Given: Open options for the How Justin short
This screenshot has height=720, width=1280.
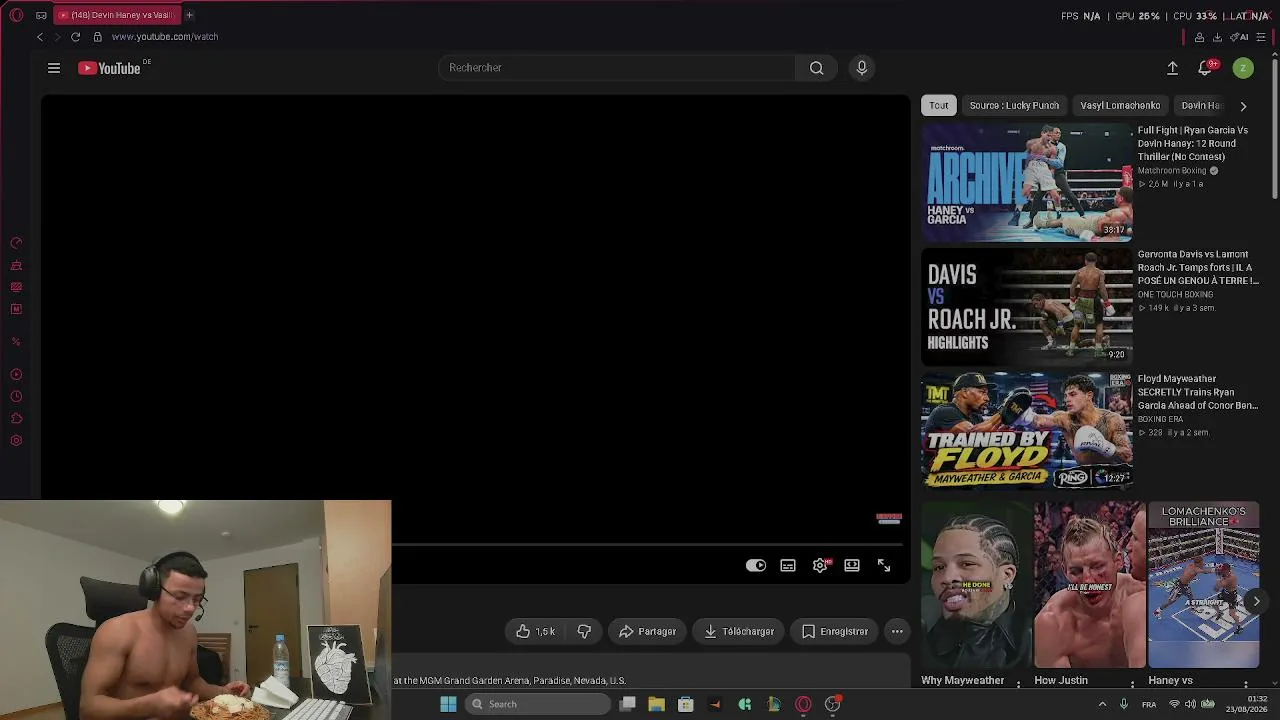Looking at the screenshot, I should click(x=1133, y=683).
